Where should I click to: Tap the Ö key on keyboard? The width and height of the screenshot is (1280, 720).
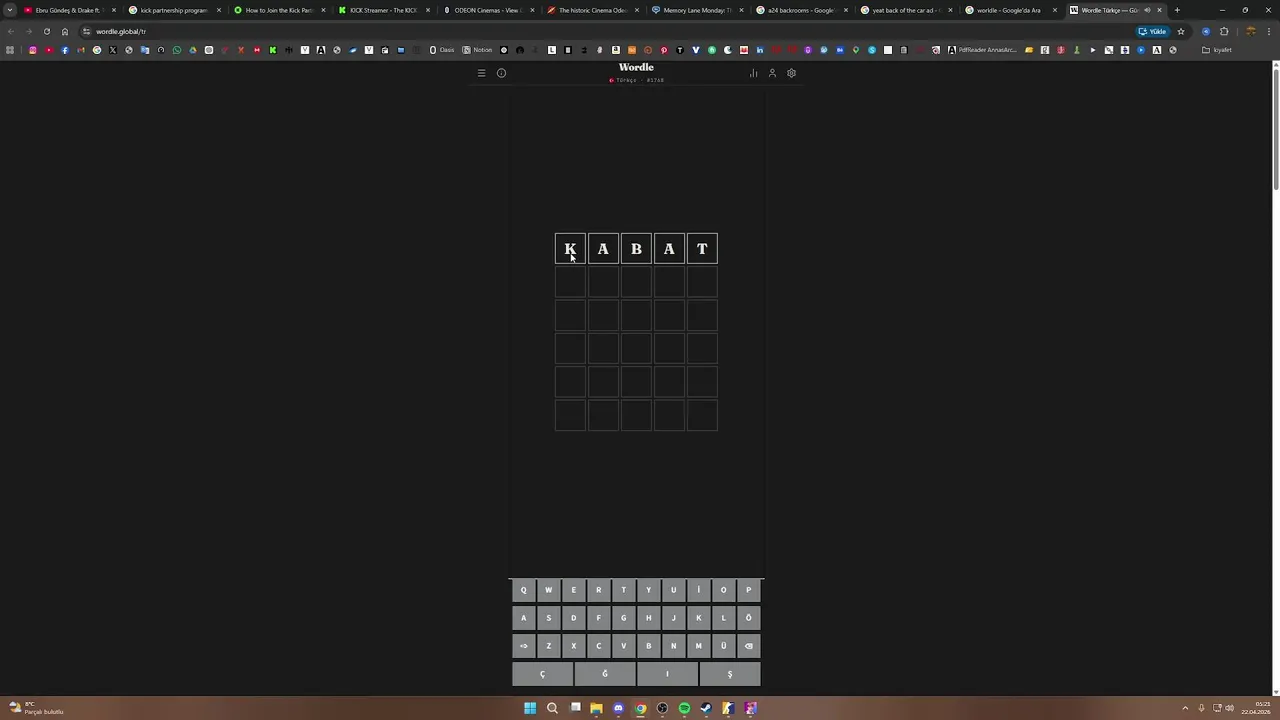point(748,618)
